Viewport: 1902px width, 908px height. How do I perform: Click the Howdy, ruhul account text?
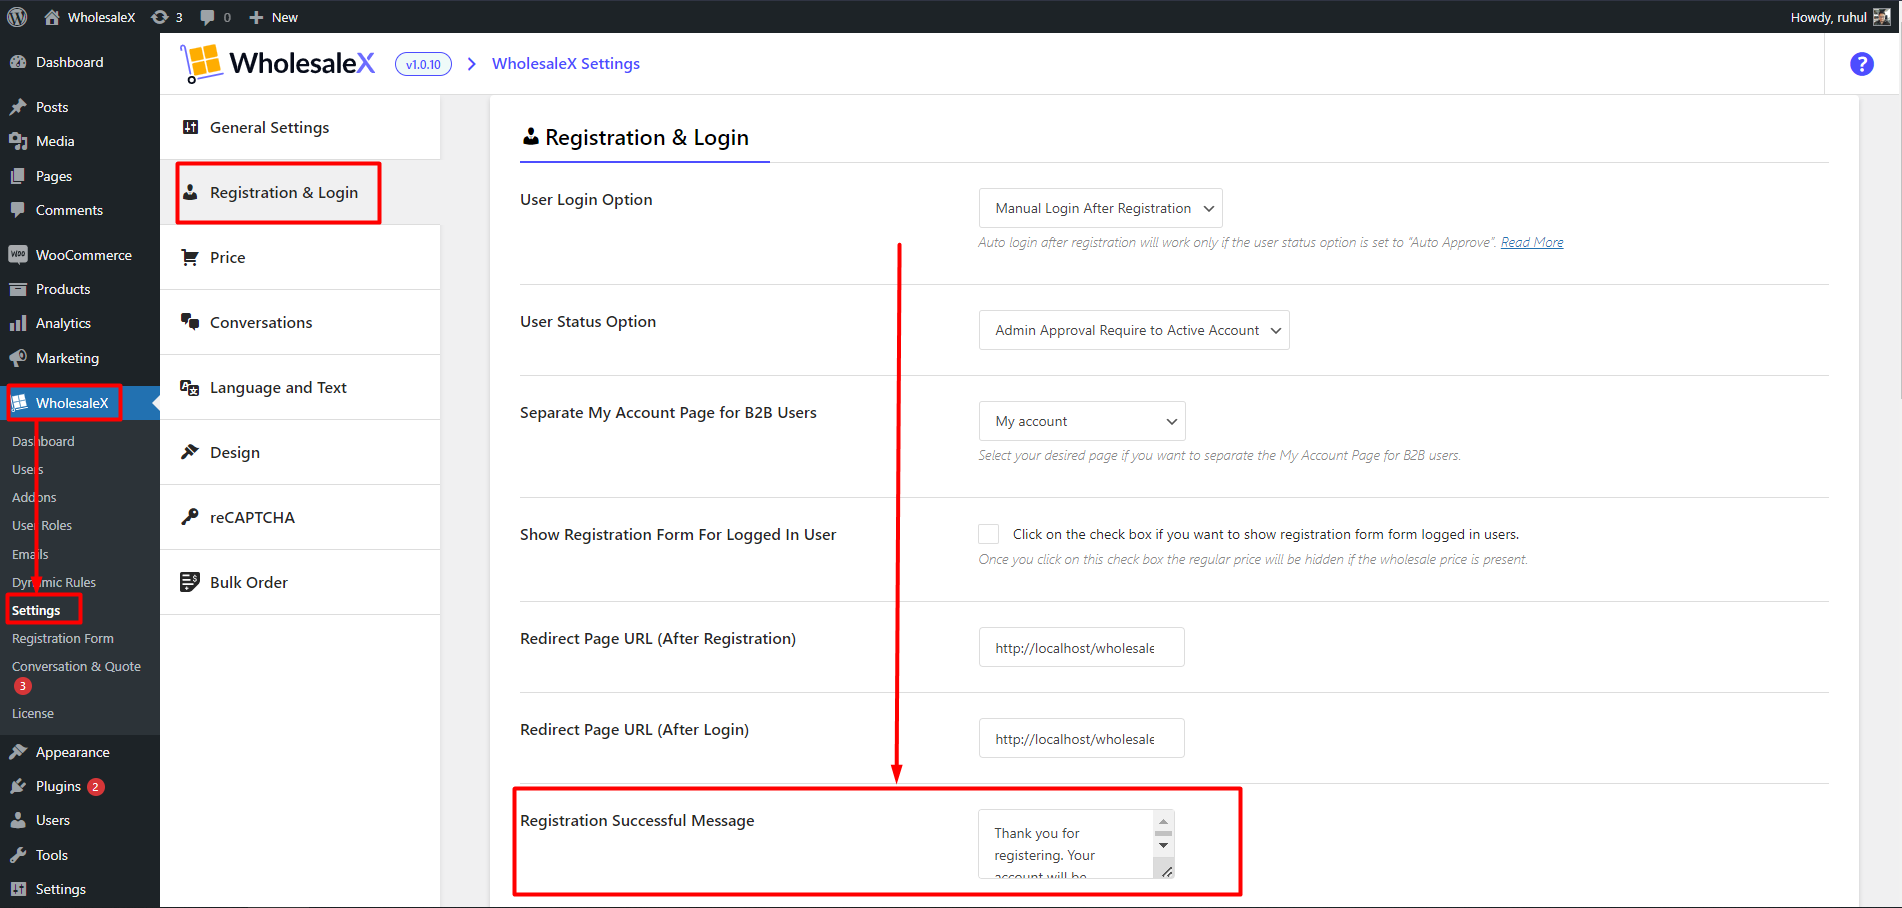[1828, 17]
